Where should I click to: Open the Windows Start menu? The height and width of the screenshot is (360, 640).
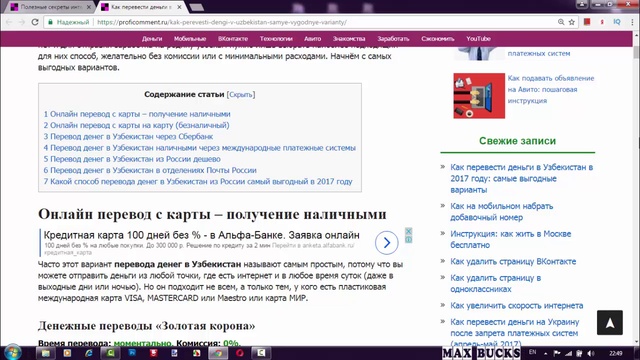click(12, 352)
